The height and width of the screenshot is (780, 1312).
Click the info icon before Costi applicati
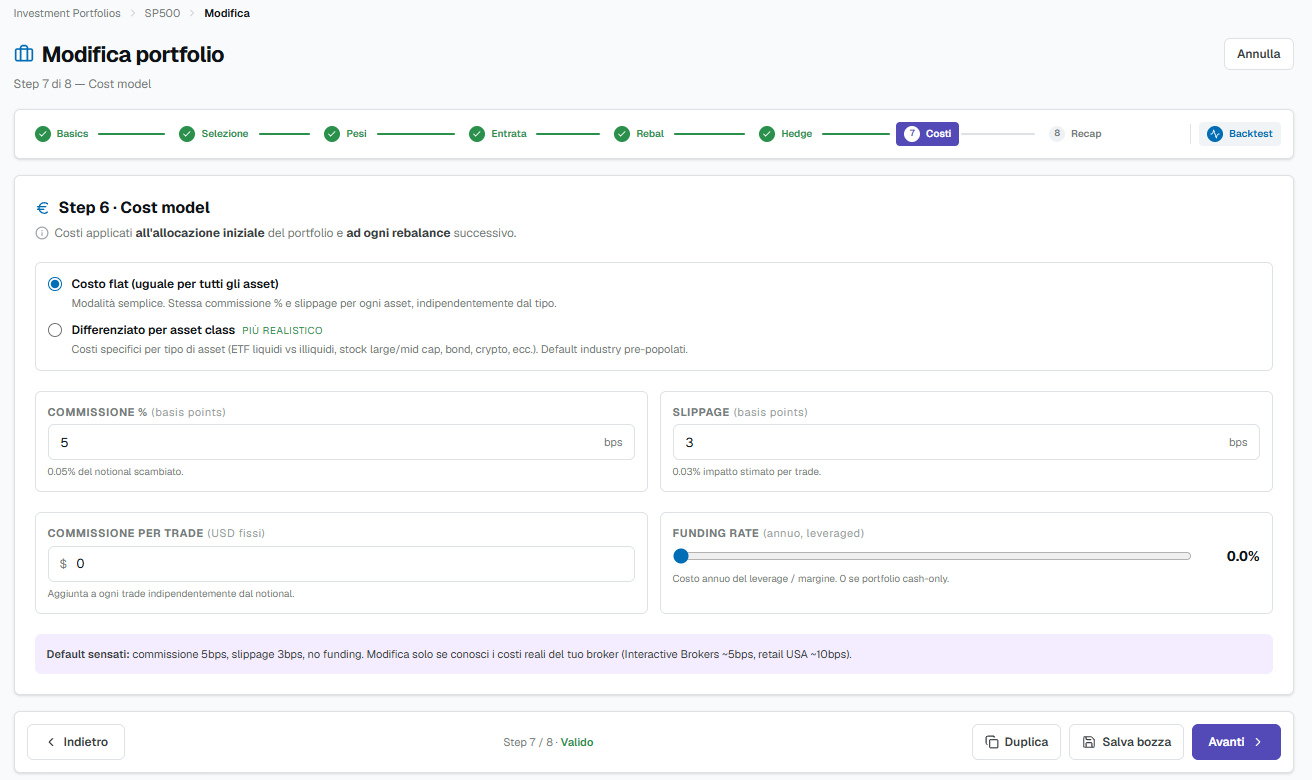coord(42,233)
